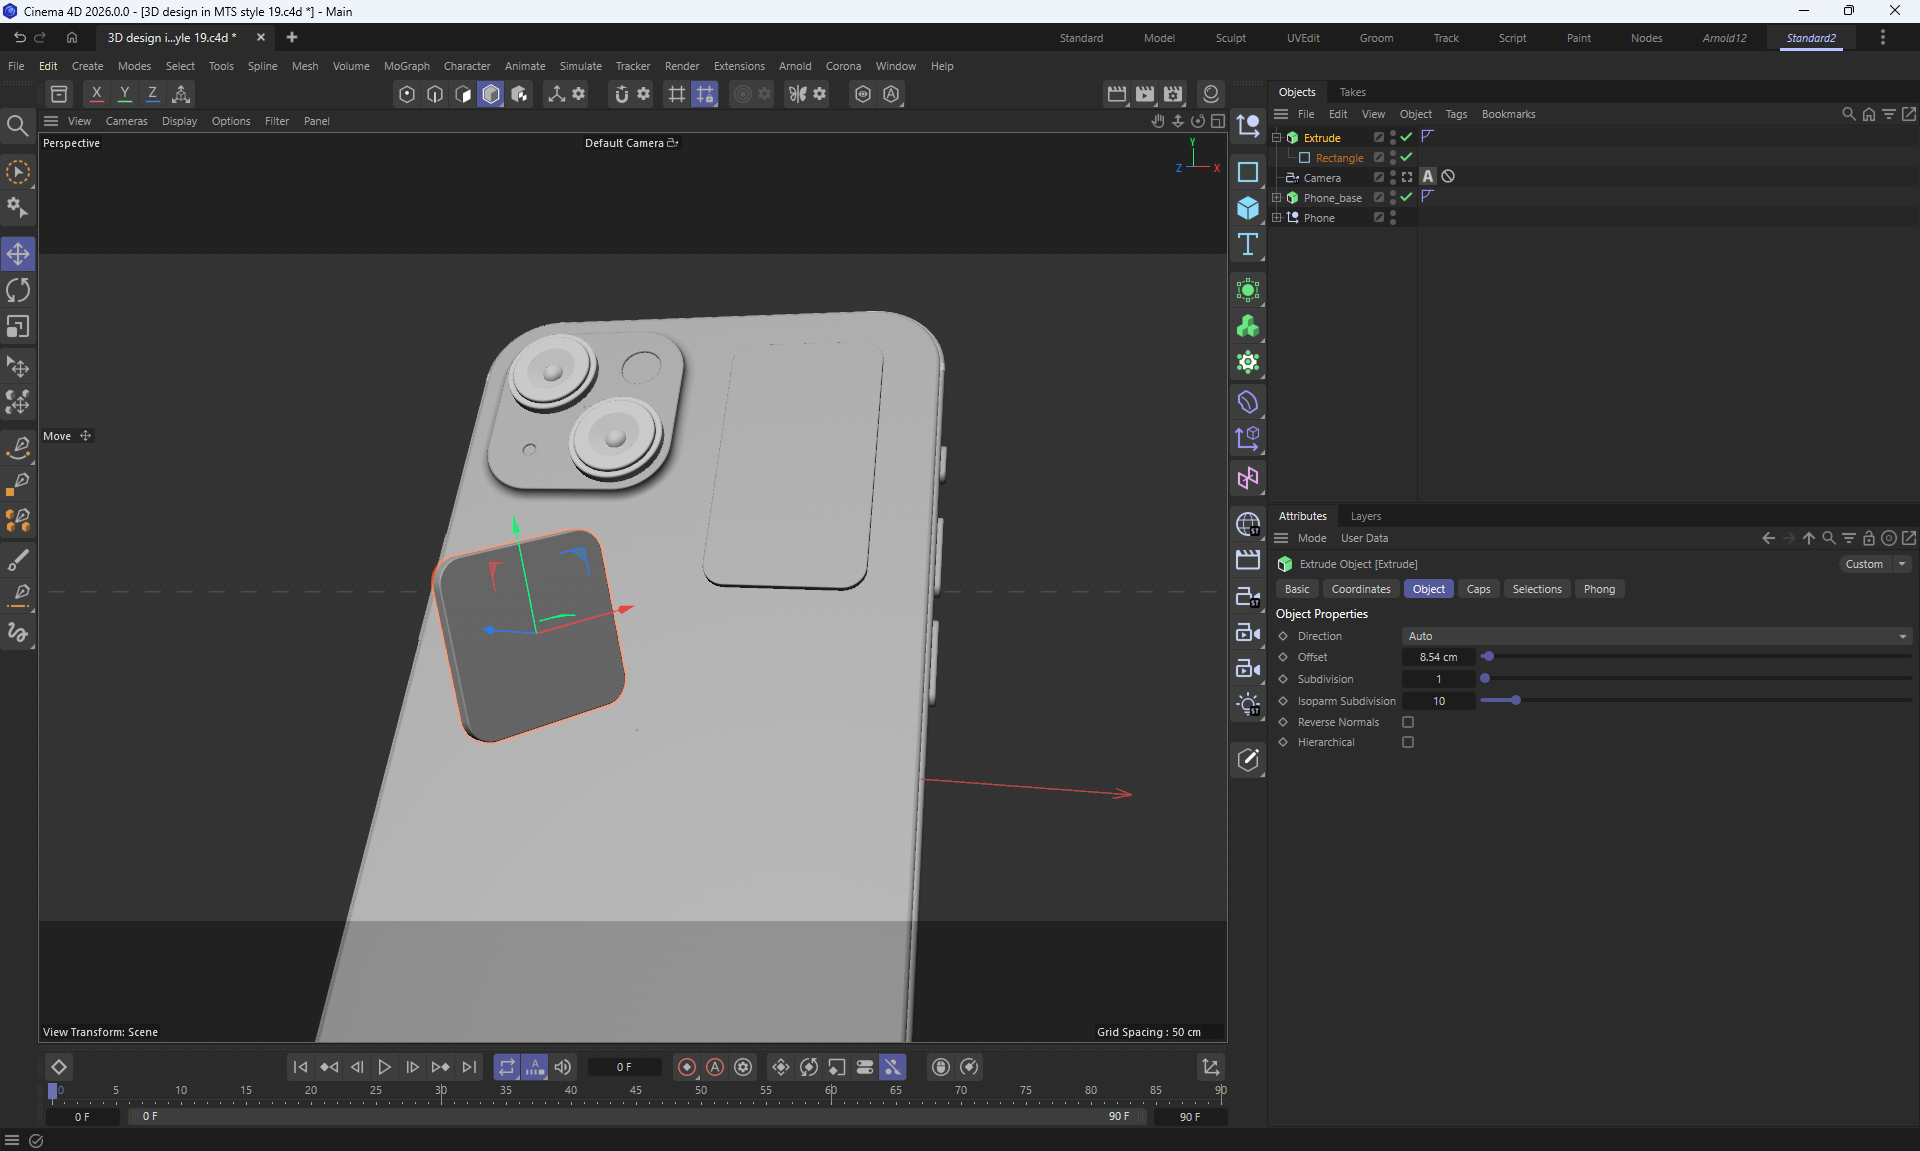Open the Direction dropdown set to Auto
Screen dimensions: 1920x1151
[x=1656, y=636]
